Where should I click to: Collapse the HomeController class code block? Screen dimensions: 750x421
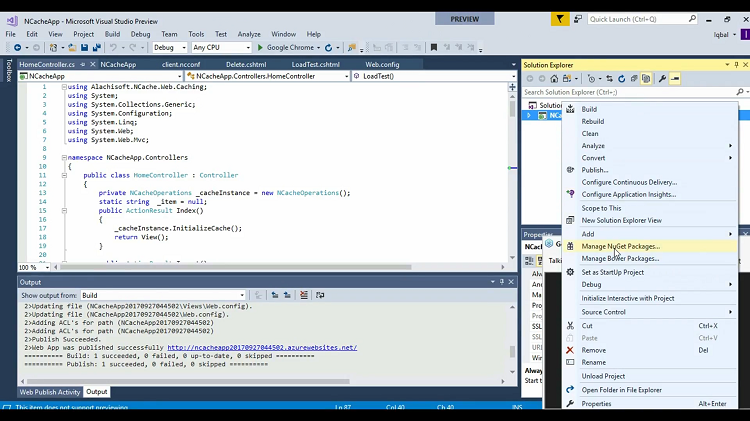[x=64, y=175]
